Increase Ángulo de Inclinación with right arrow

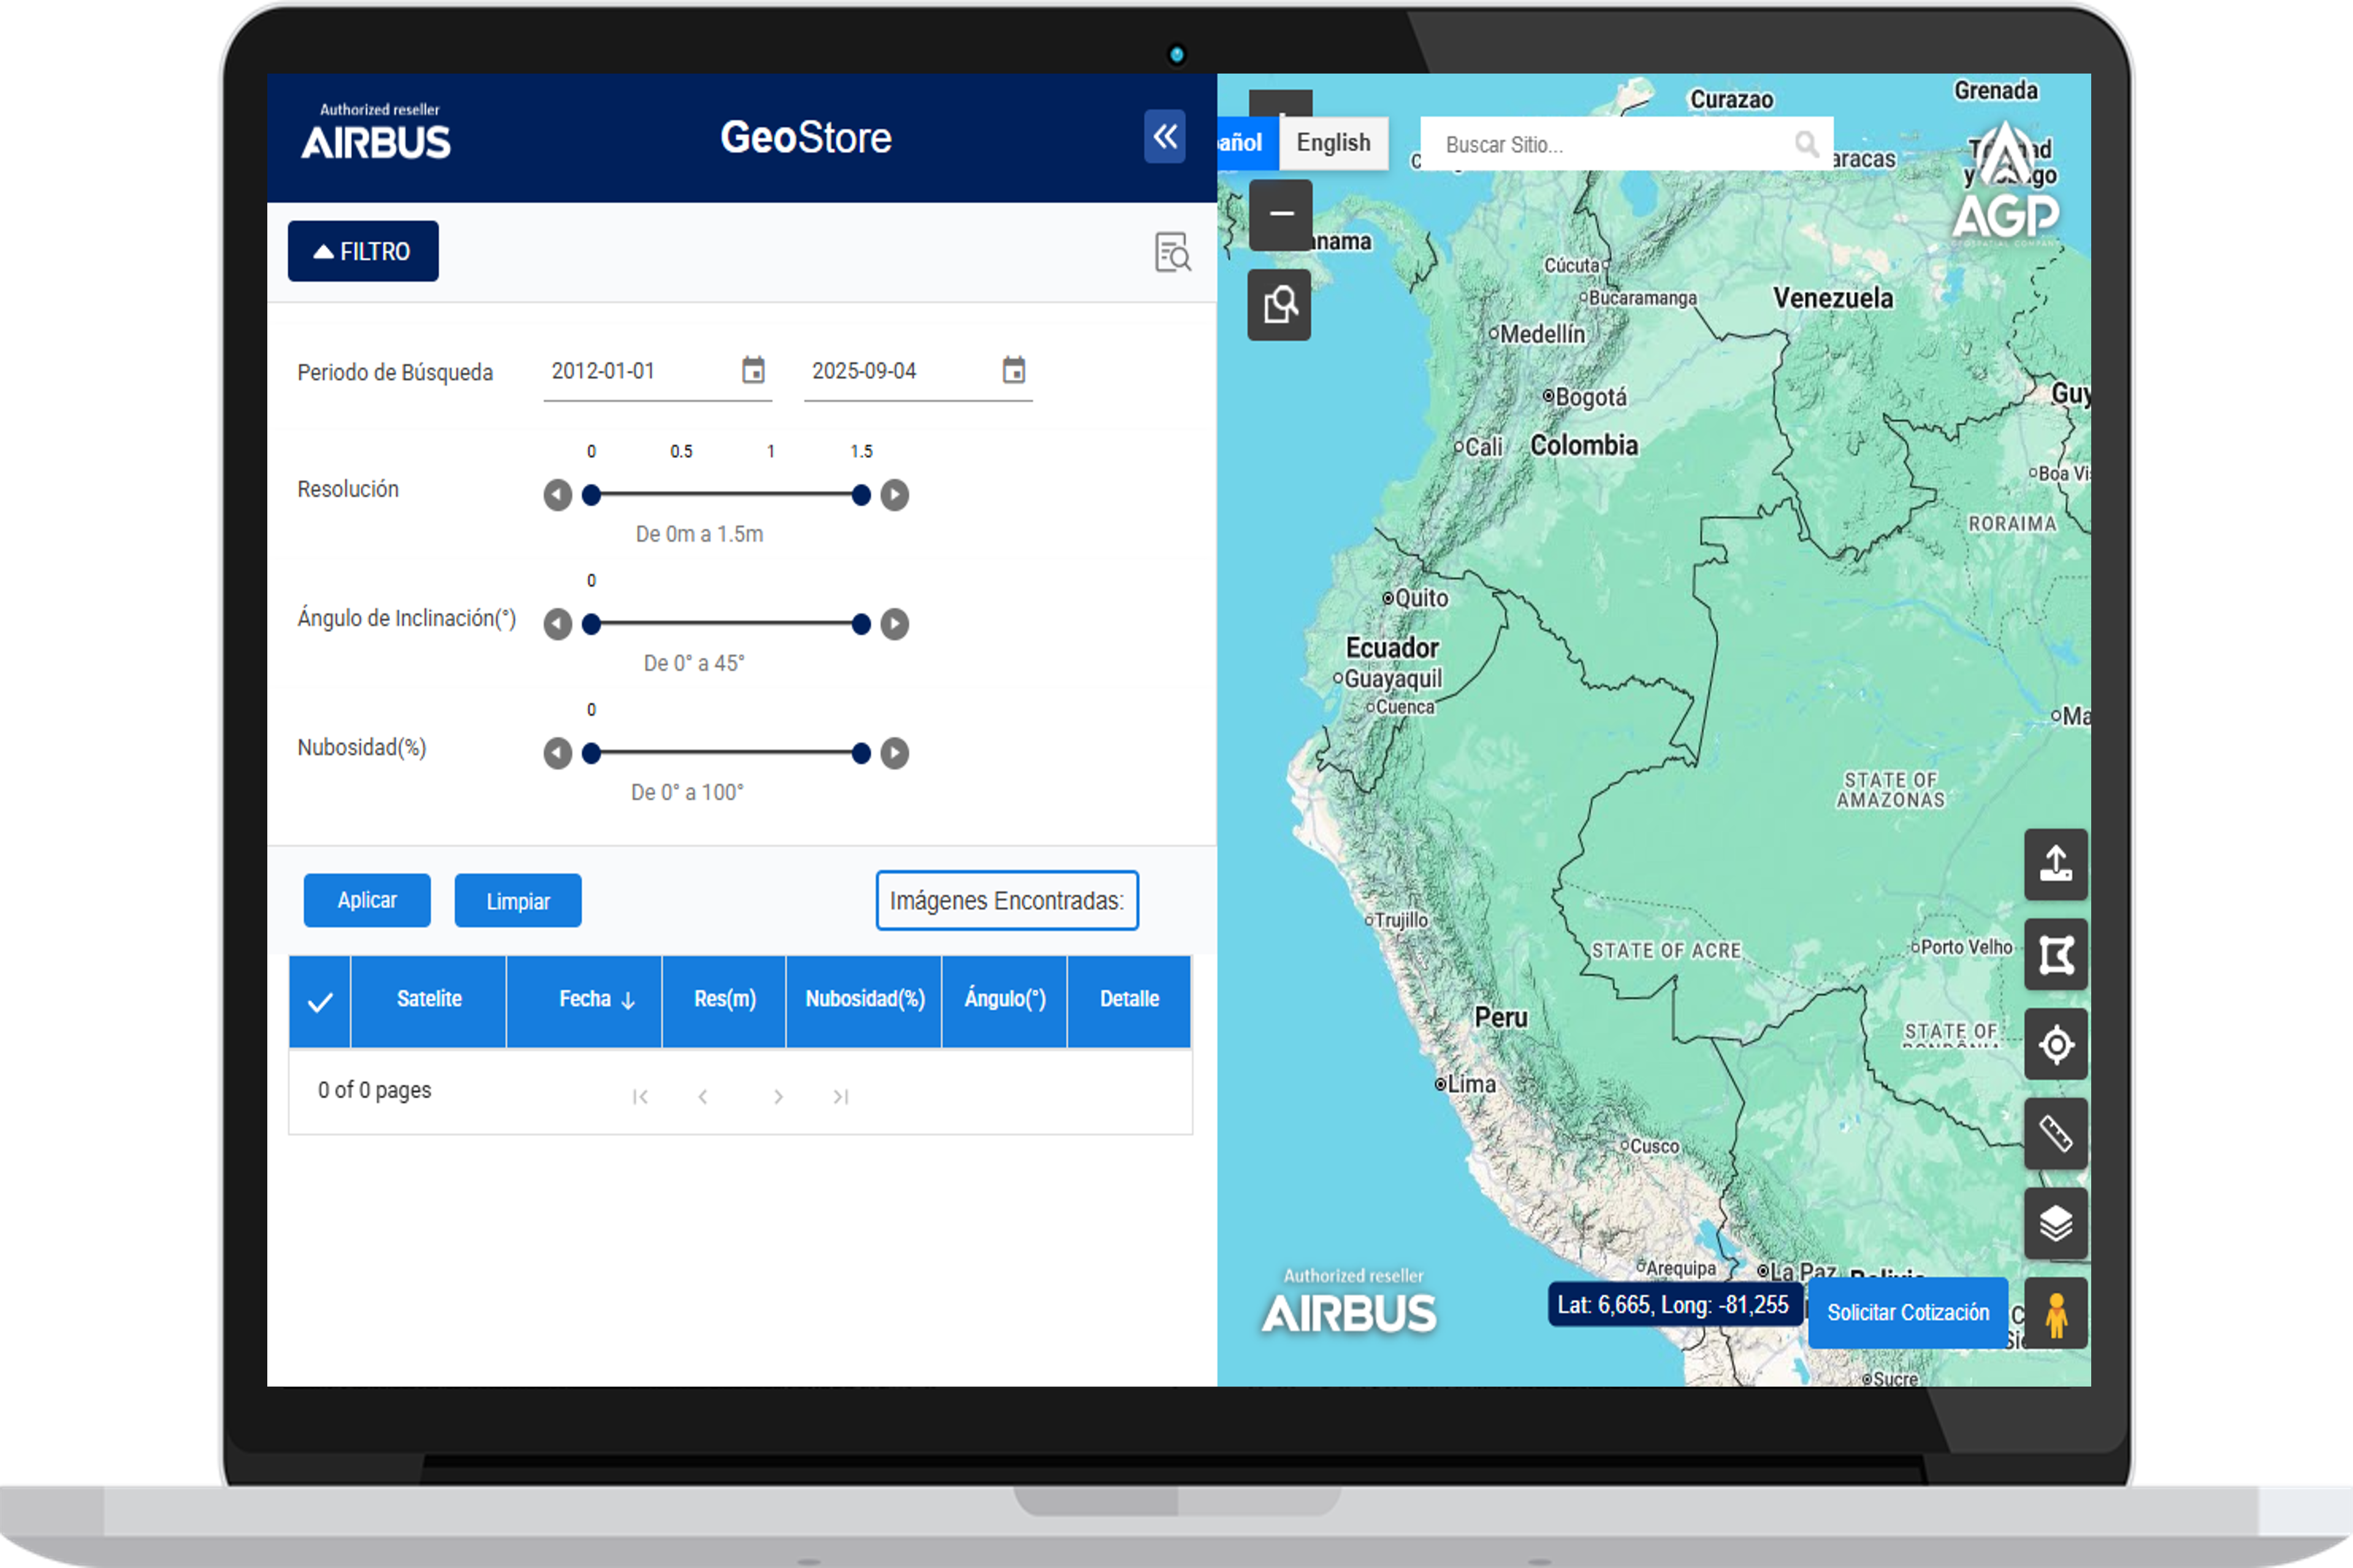pos(895,624)
